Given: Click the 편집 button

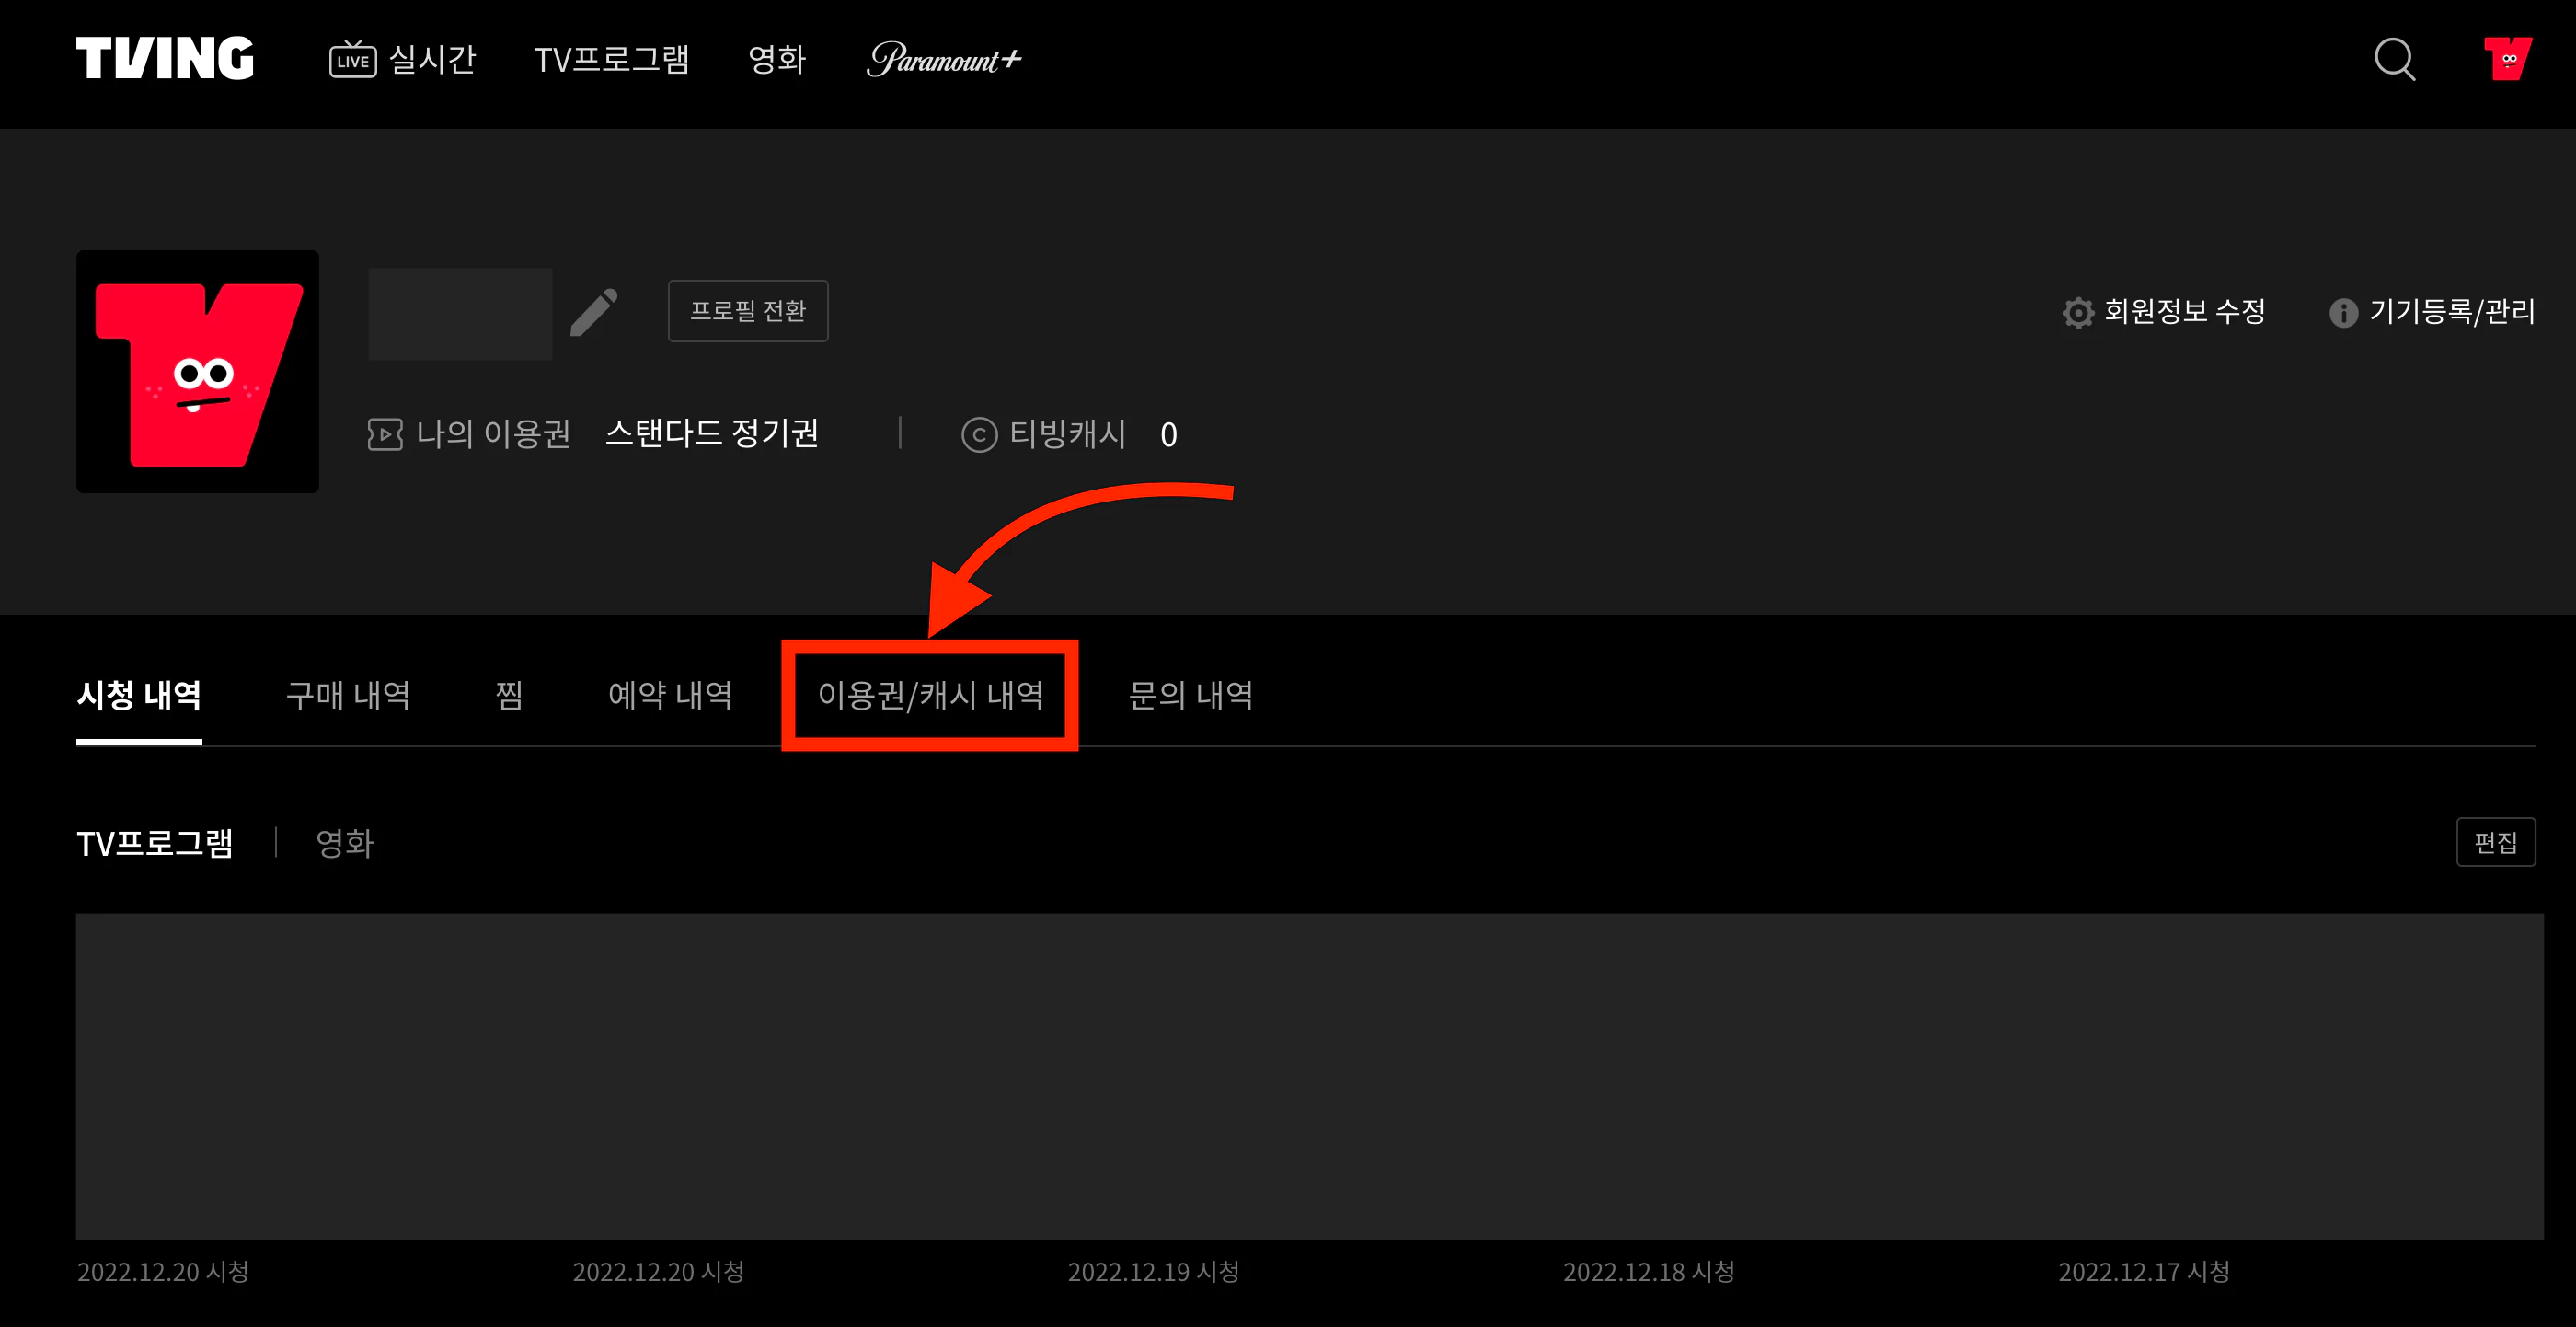Looking at the screenshot, I should click(2495, 842).
